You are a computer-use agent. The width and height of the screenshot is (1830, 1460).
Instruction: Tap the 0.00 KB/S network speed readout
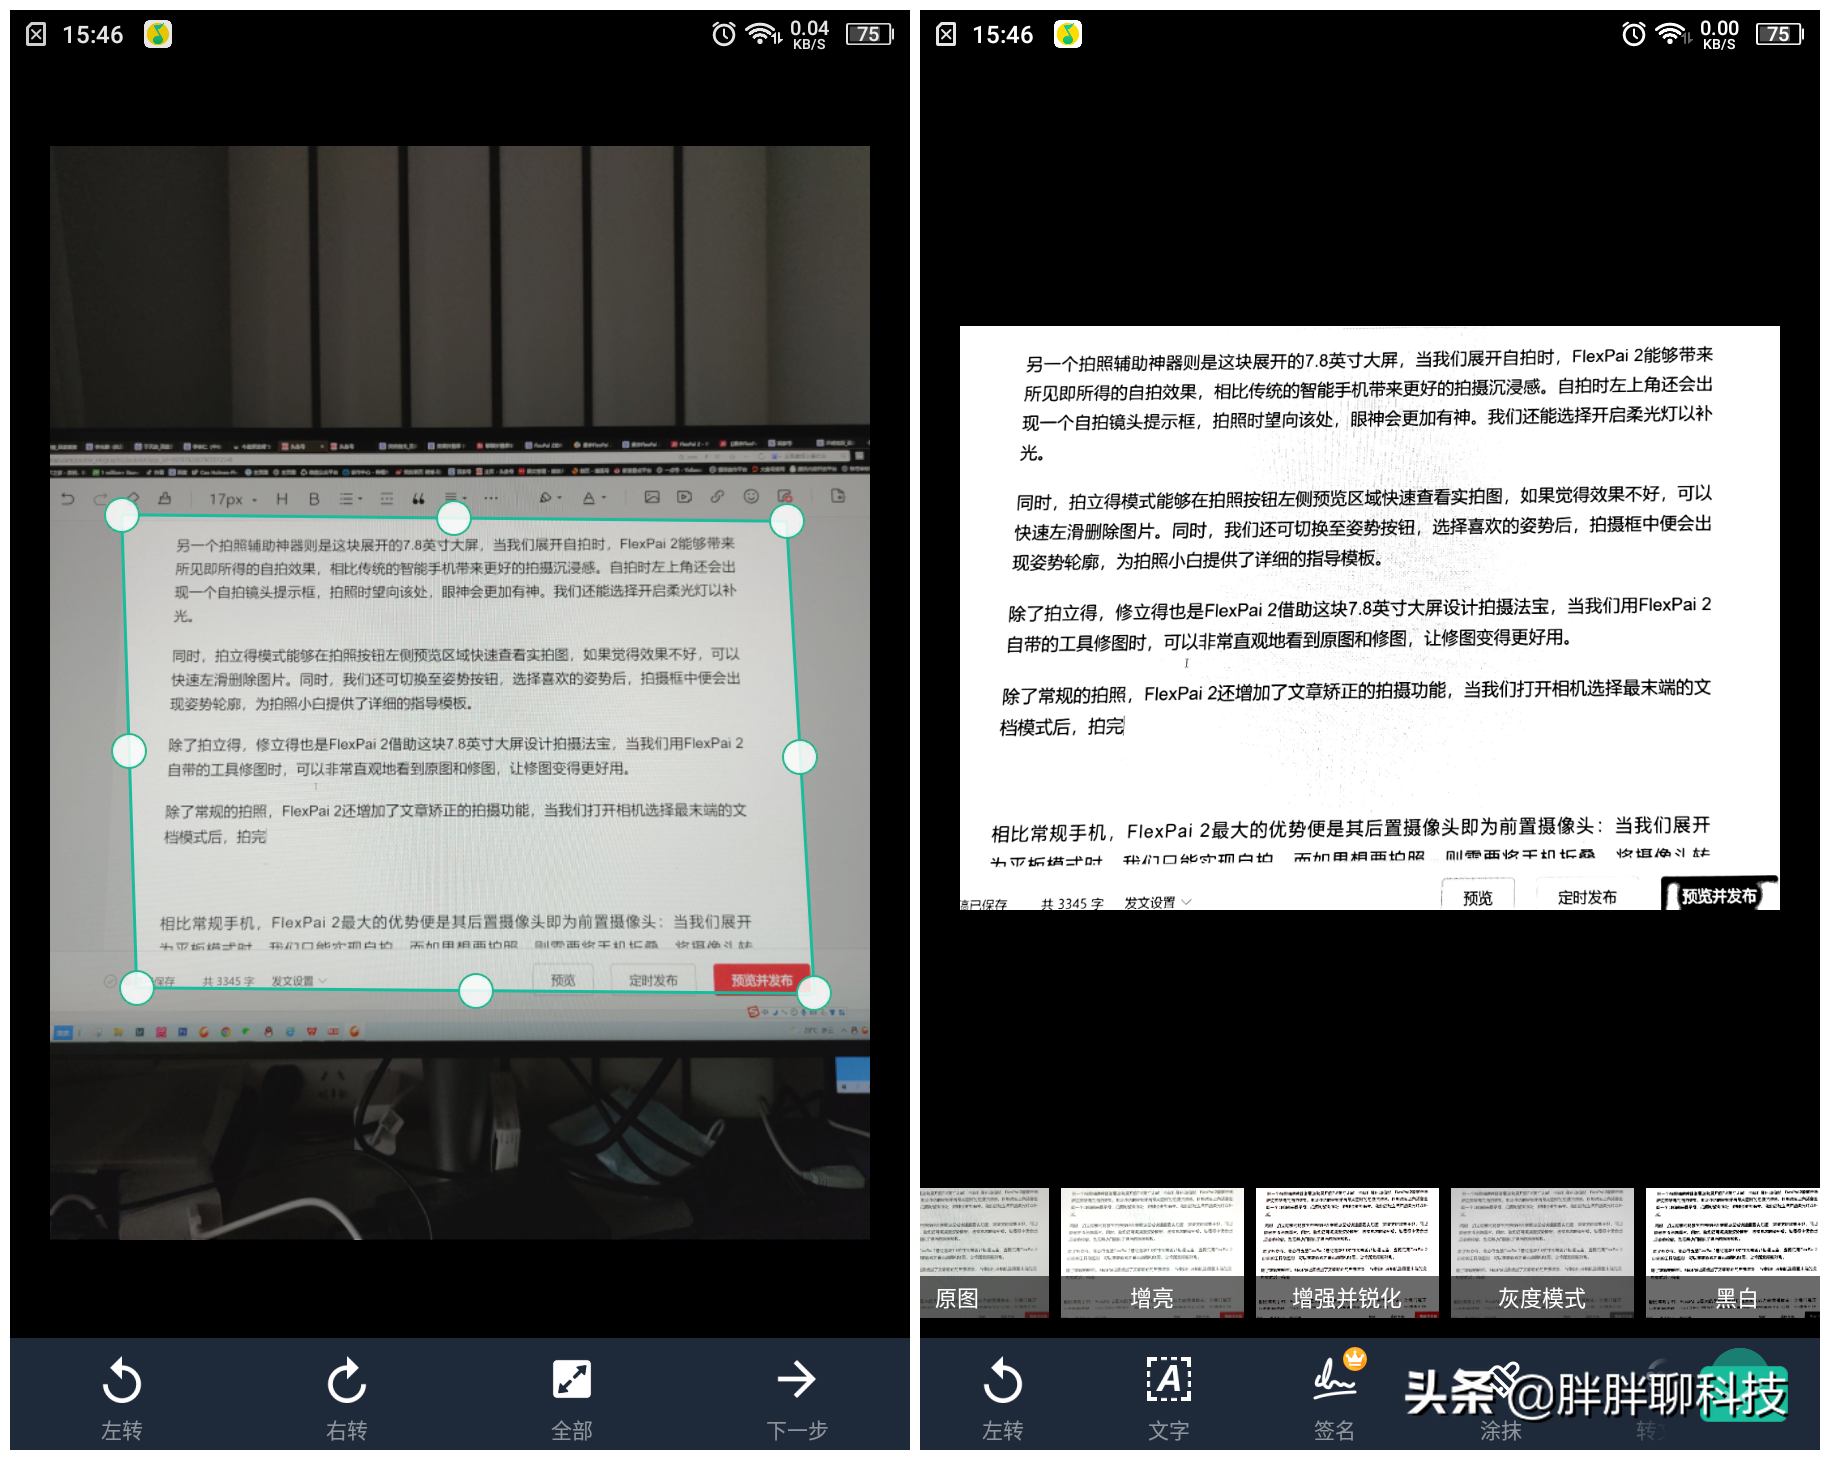[1719, 35]
